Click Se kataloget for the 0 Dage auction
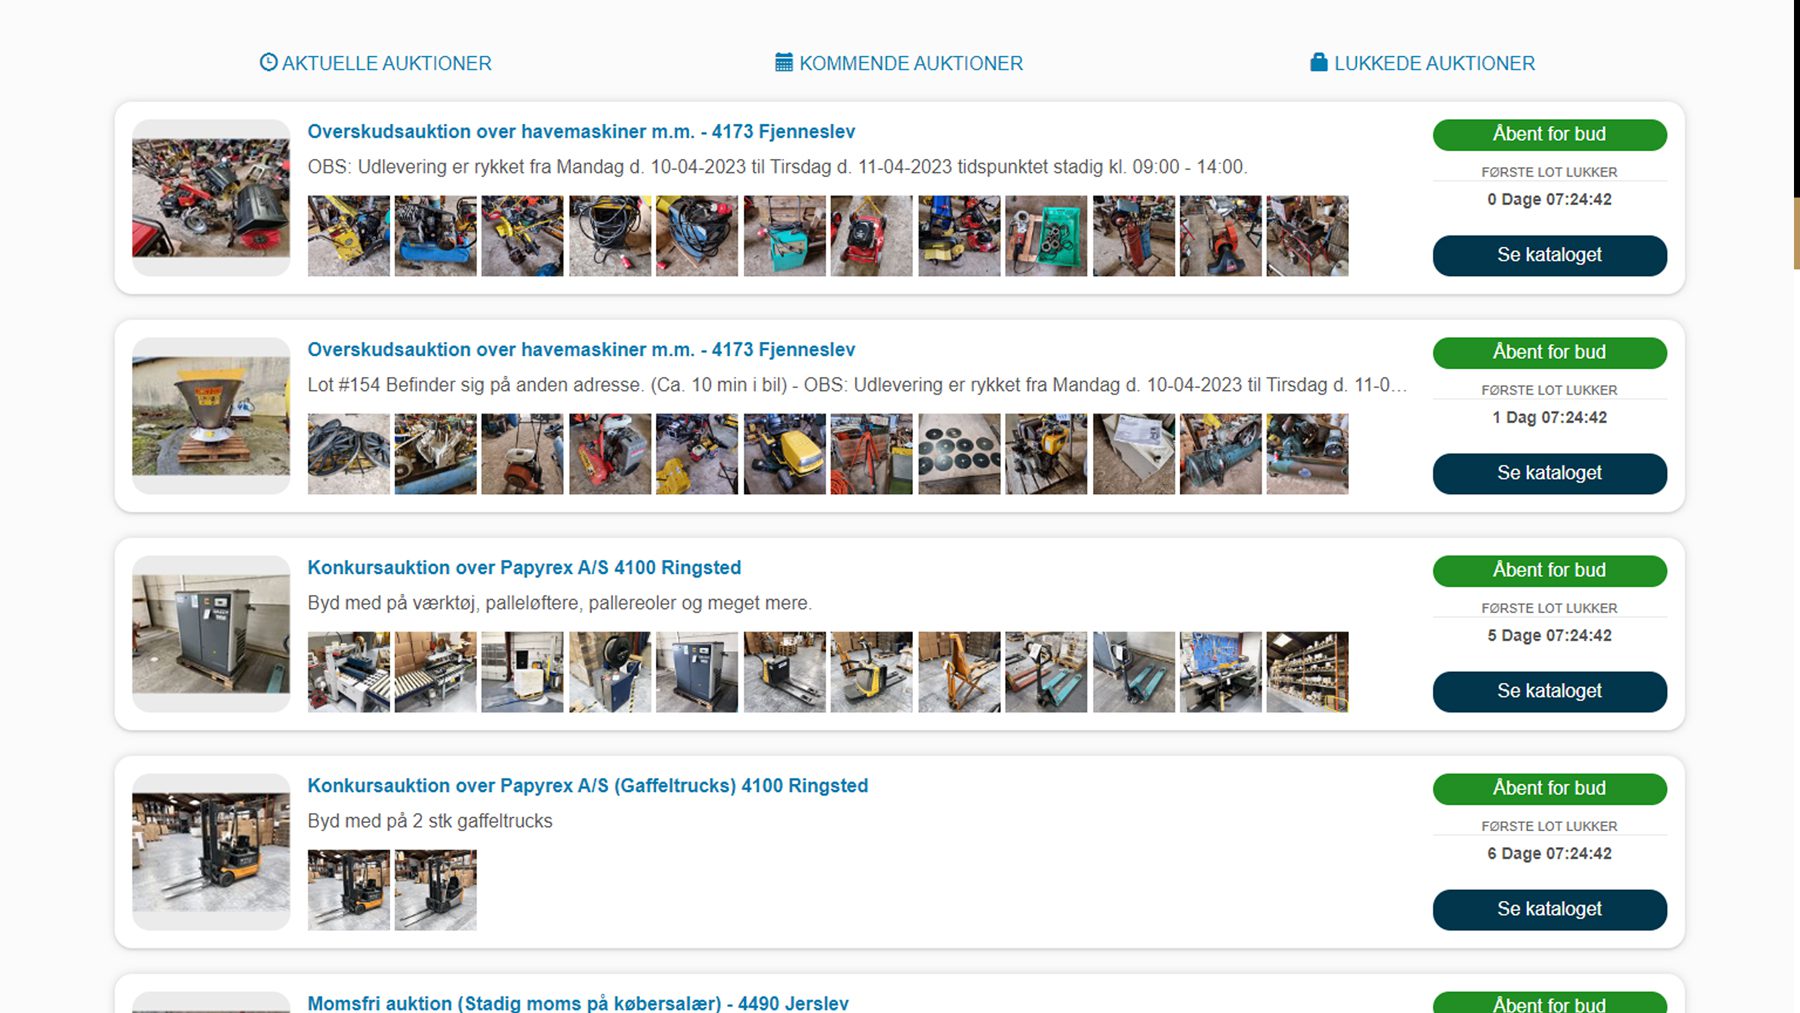 (x=1549, y=255)
